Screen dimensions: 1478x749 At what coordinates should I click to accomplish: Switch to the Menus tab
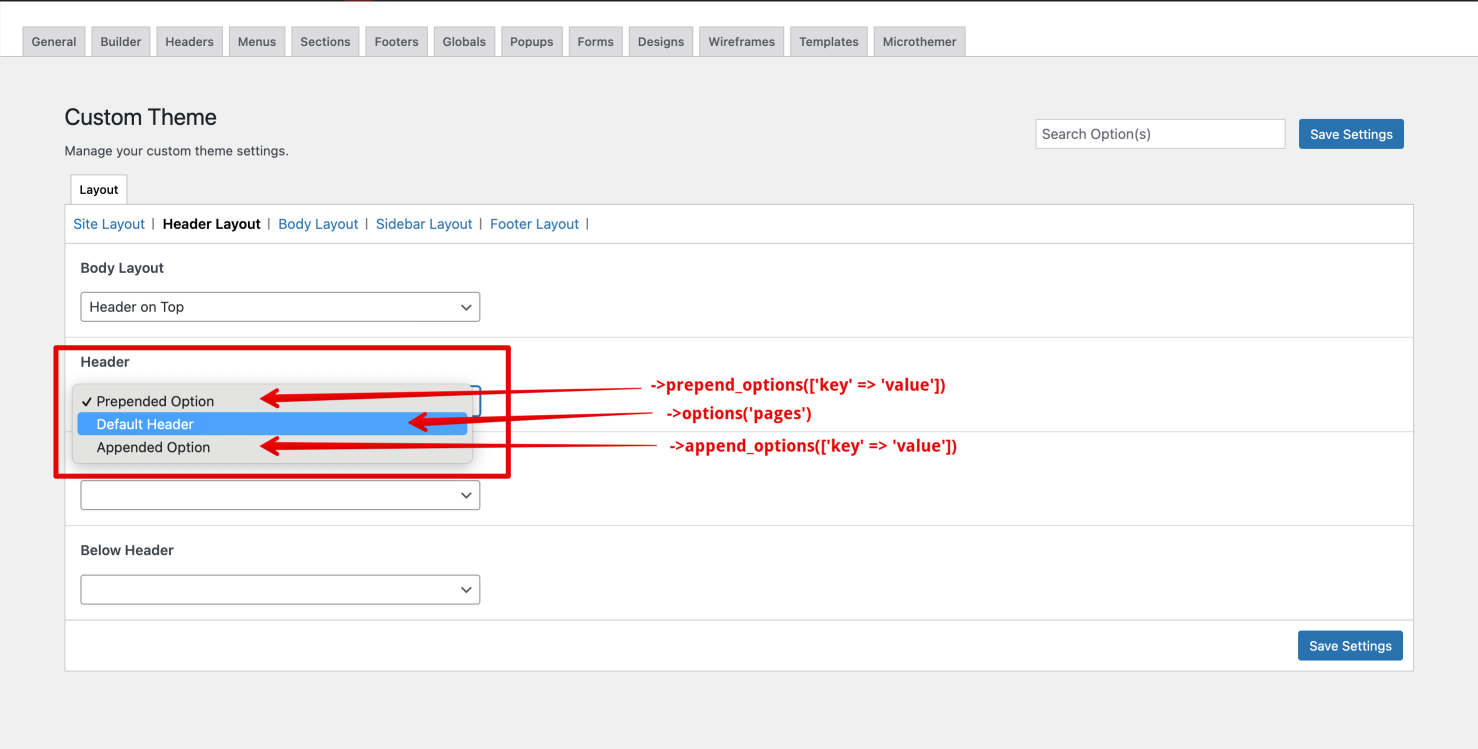coord(256,41)
